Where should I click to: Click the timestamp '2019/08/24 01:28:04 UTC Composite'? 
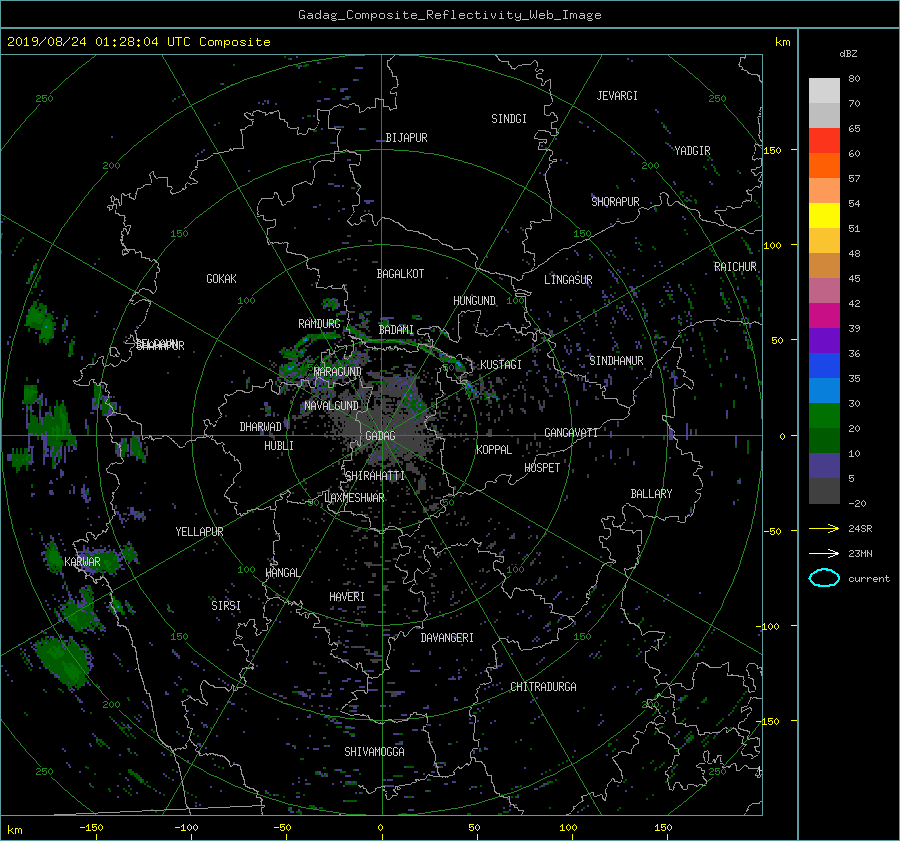tap(138, 42)
